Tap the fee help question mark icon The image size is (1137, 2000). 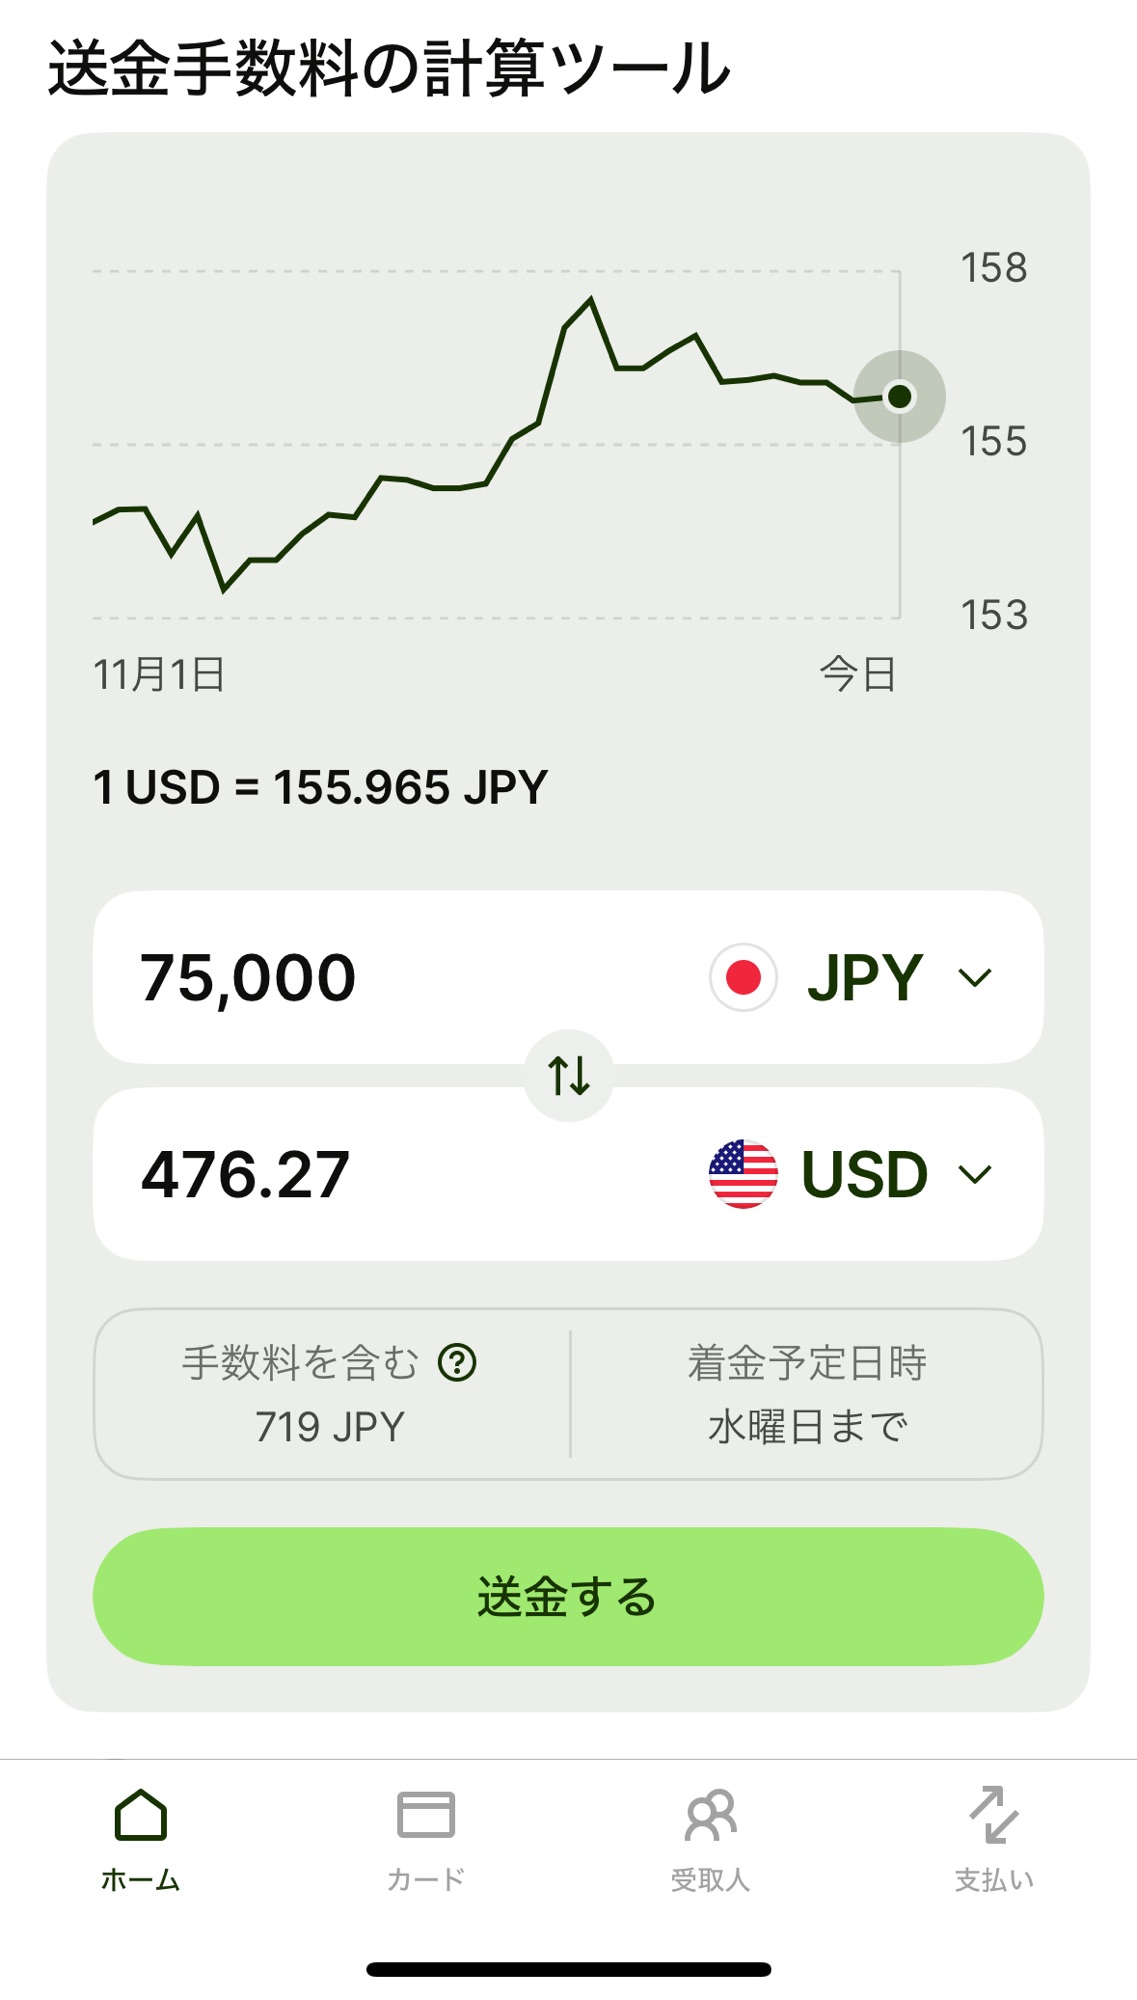(457, 1362)
